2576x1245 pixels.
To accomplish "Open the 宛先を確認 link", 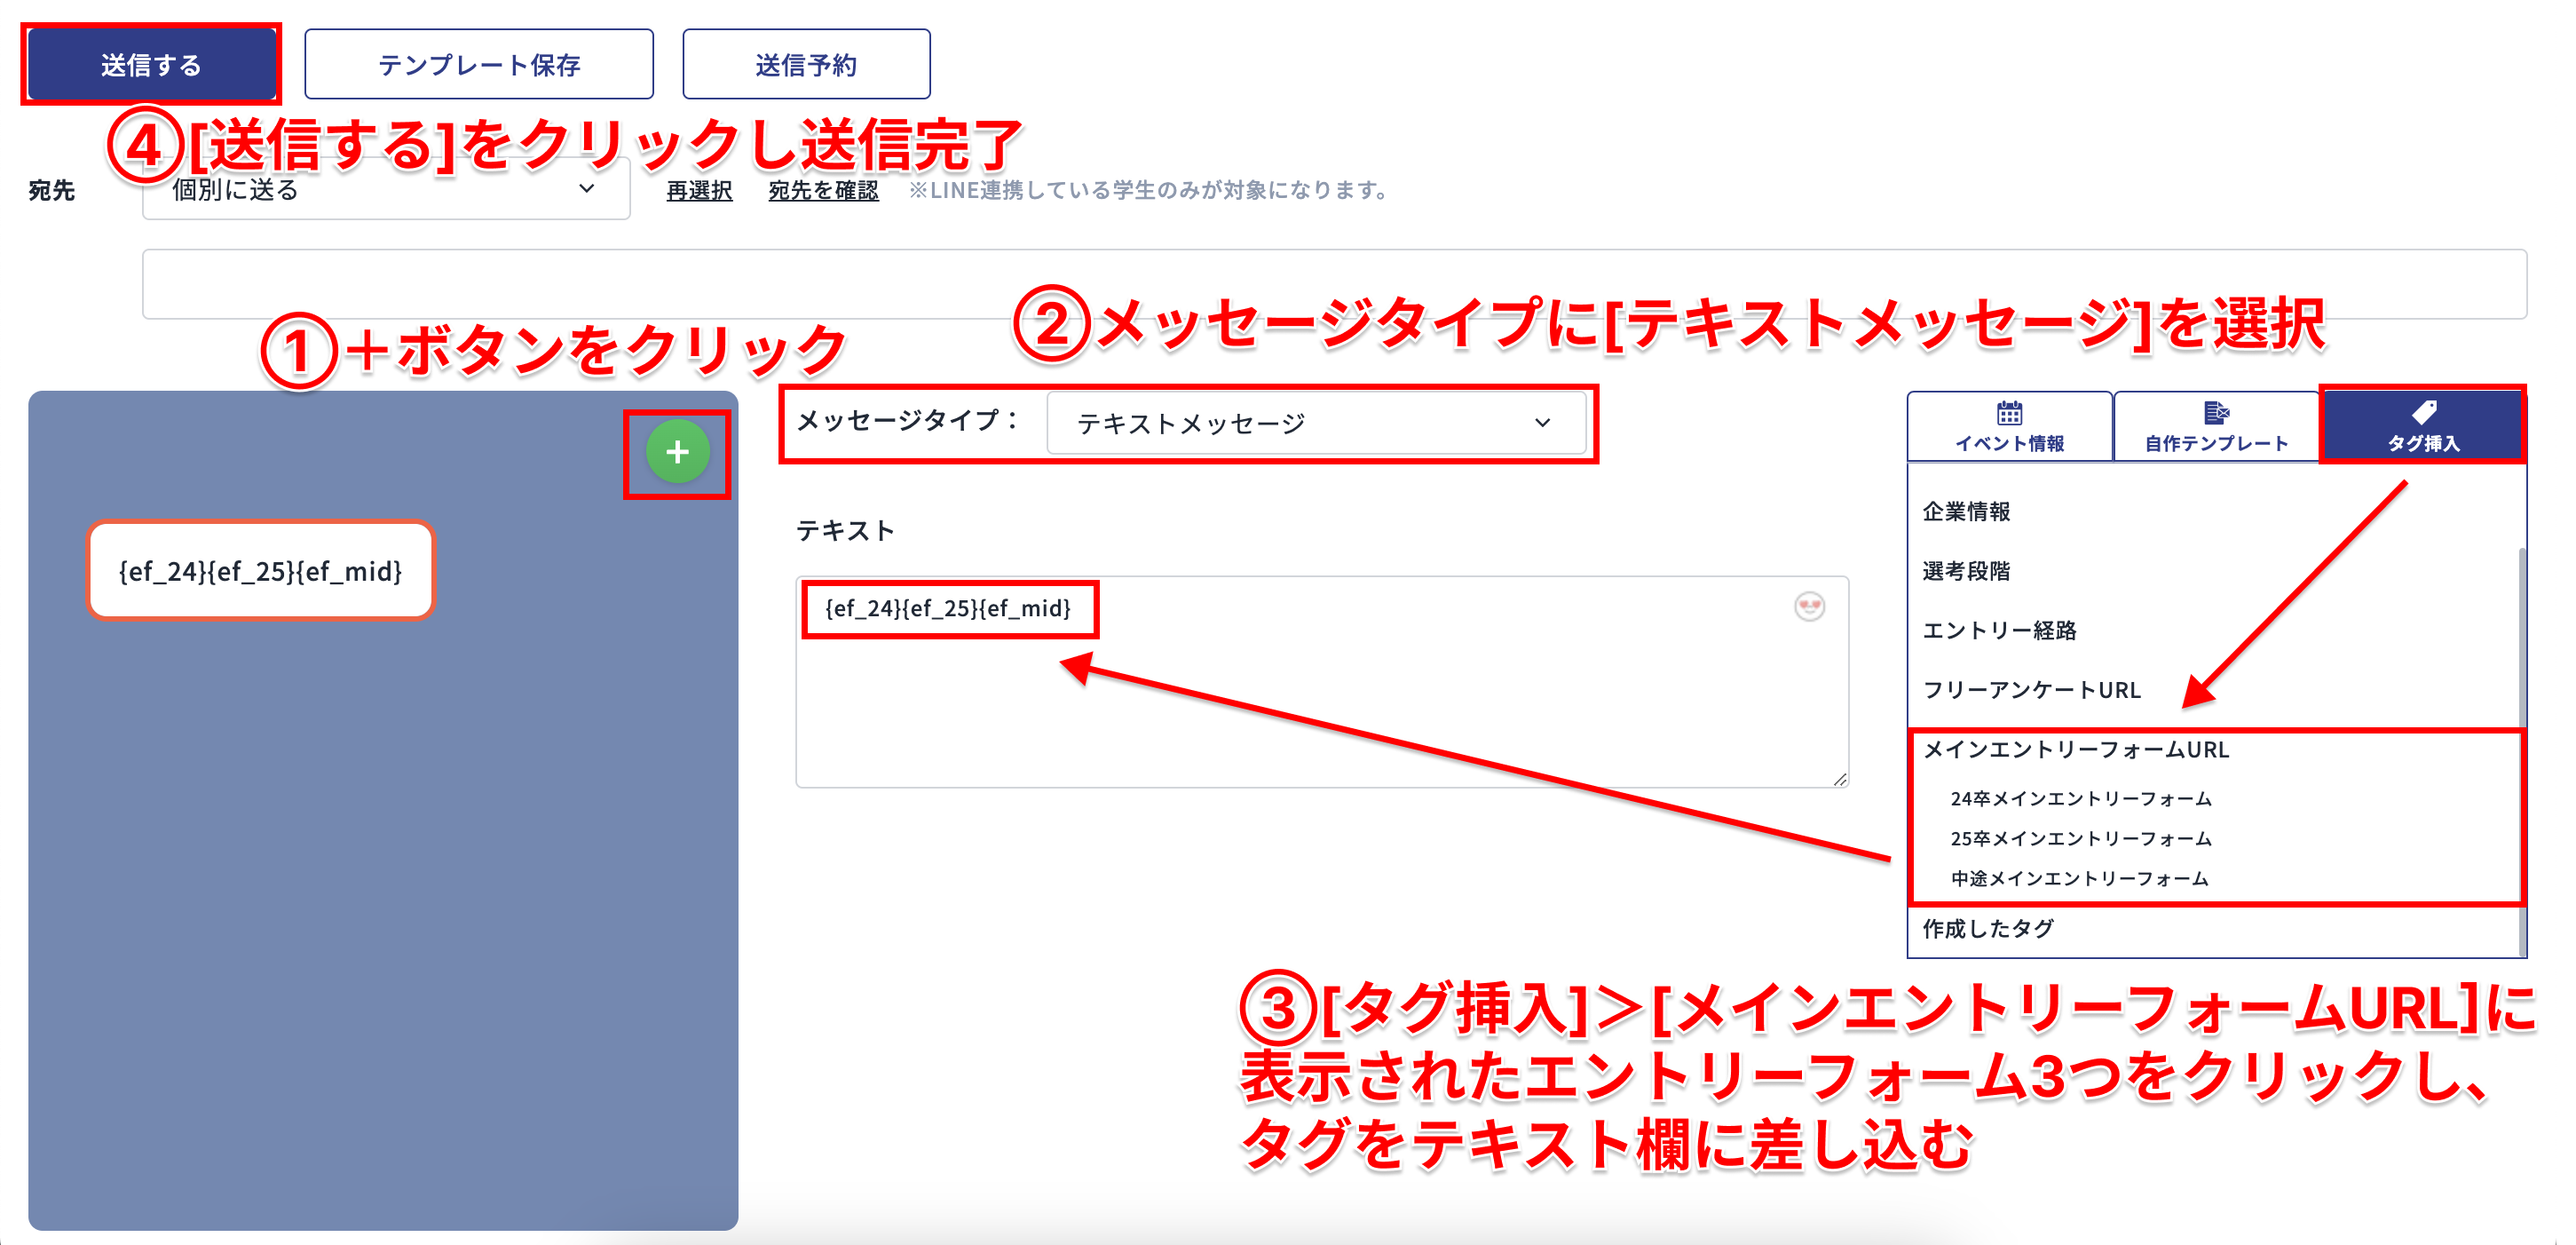I will 822,191.
